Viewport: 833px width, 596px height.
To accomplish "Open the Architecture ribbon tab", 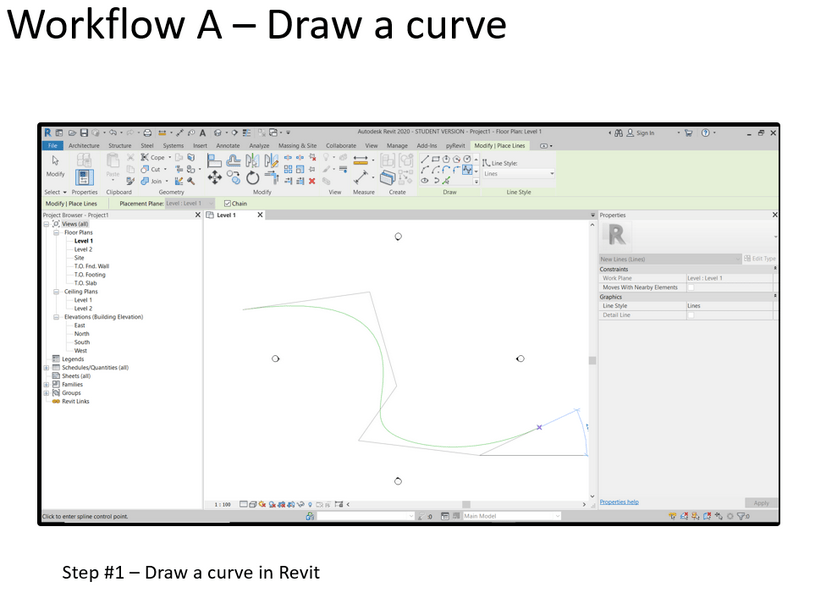I will tap(84, 146).
